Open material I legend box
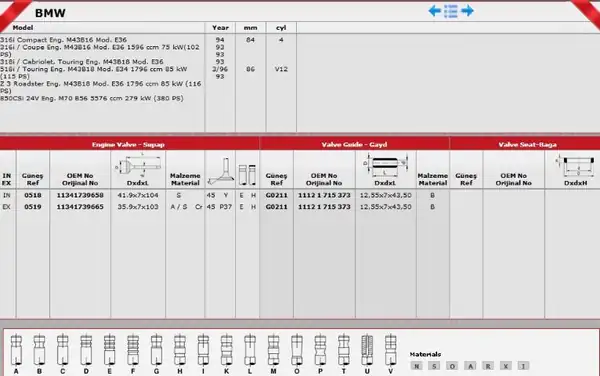Viewport: 600px width, 376px height. coord(523,366)
